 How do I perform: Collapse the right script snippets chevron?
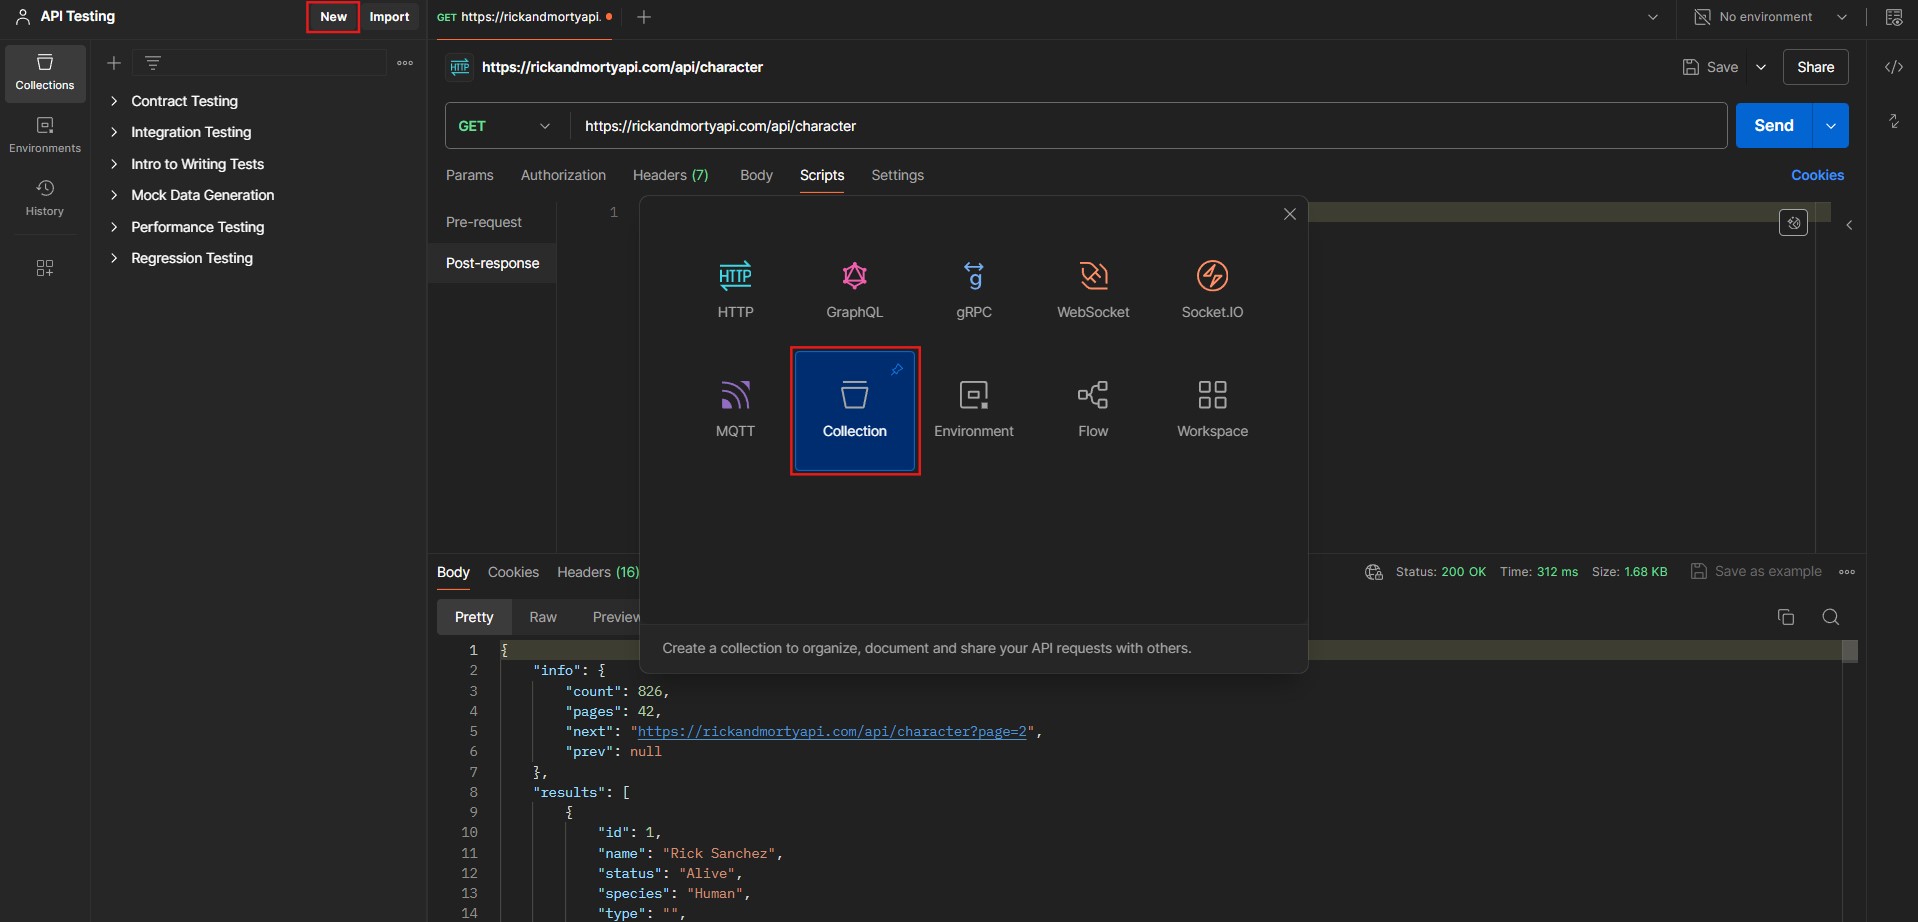point(1849,225)
